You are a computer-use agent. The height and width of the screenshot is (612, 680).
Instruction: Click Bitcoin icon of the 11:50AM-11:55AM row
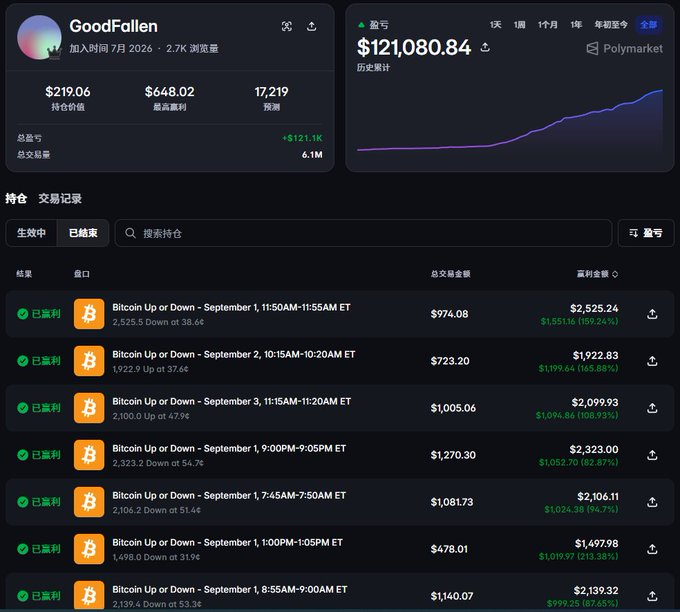point(89,314)
